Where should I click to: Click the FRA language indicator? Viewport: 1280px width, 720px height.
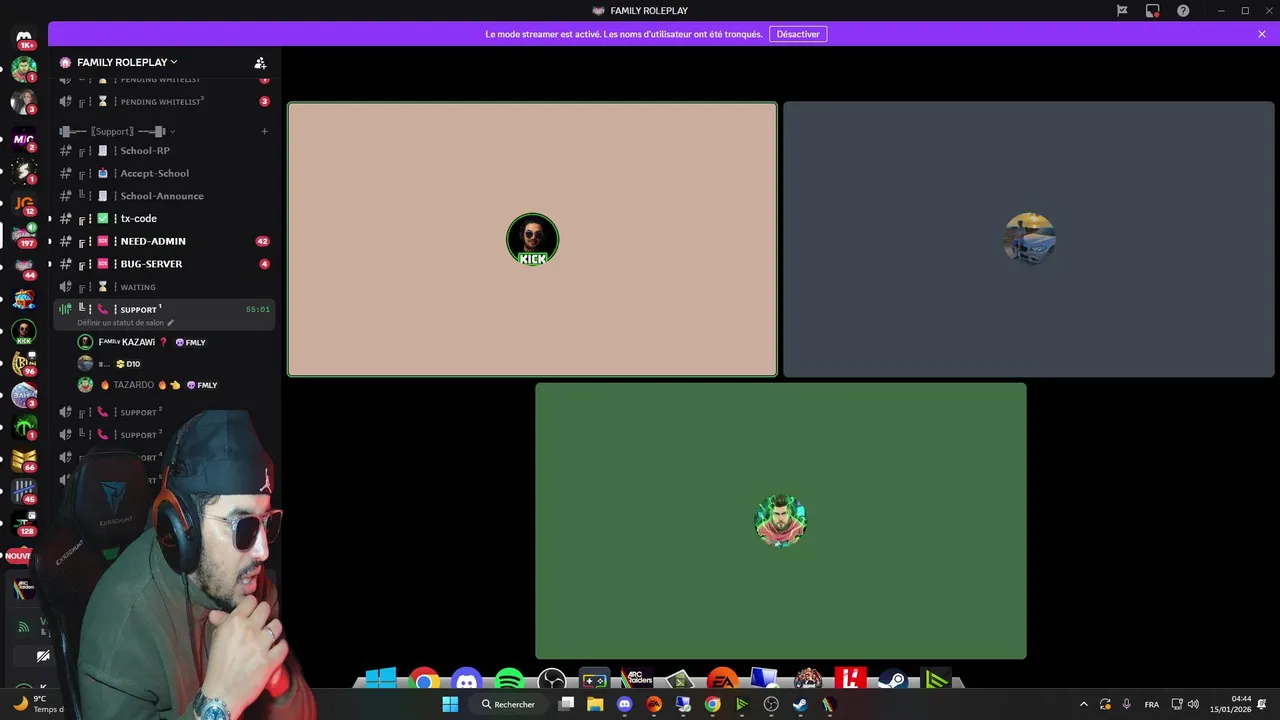pos(1152,704)
